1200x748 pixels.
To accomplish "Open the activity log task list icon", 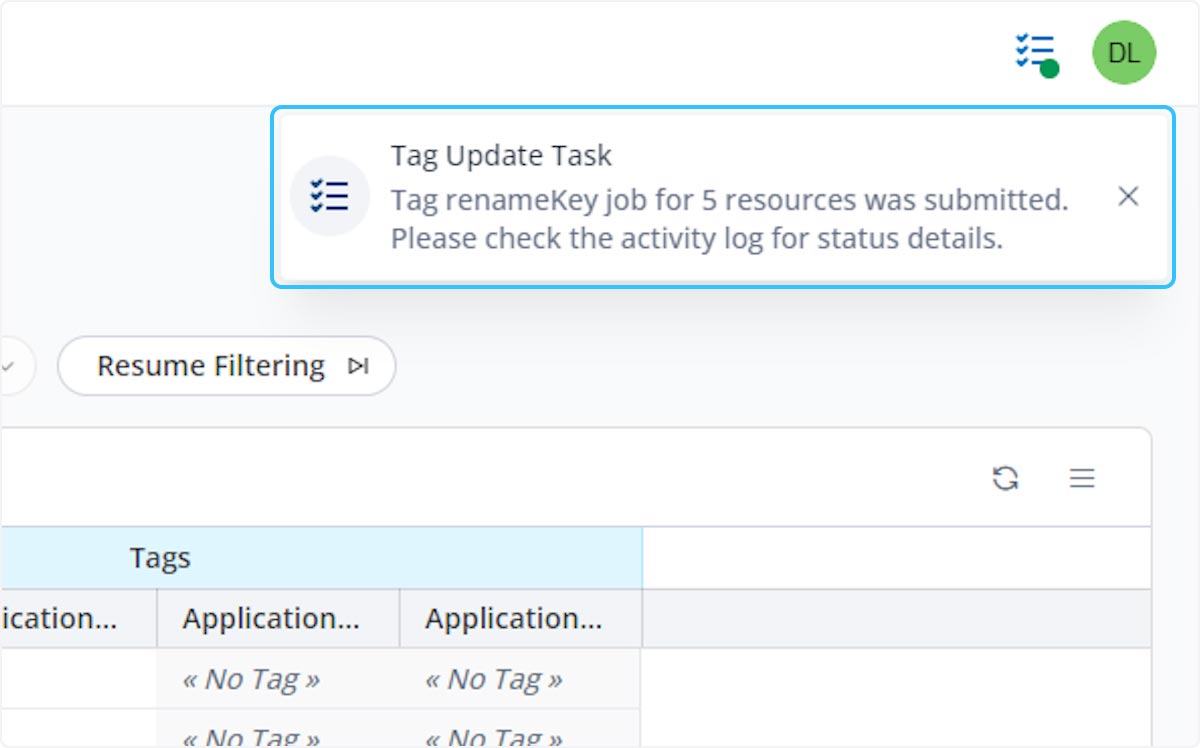I will (1035, 52).
